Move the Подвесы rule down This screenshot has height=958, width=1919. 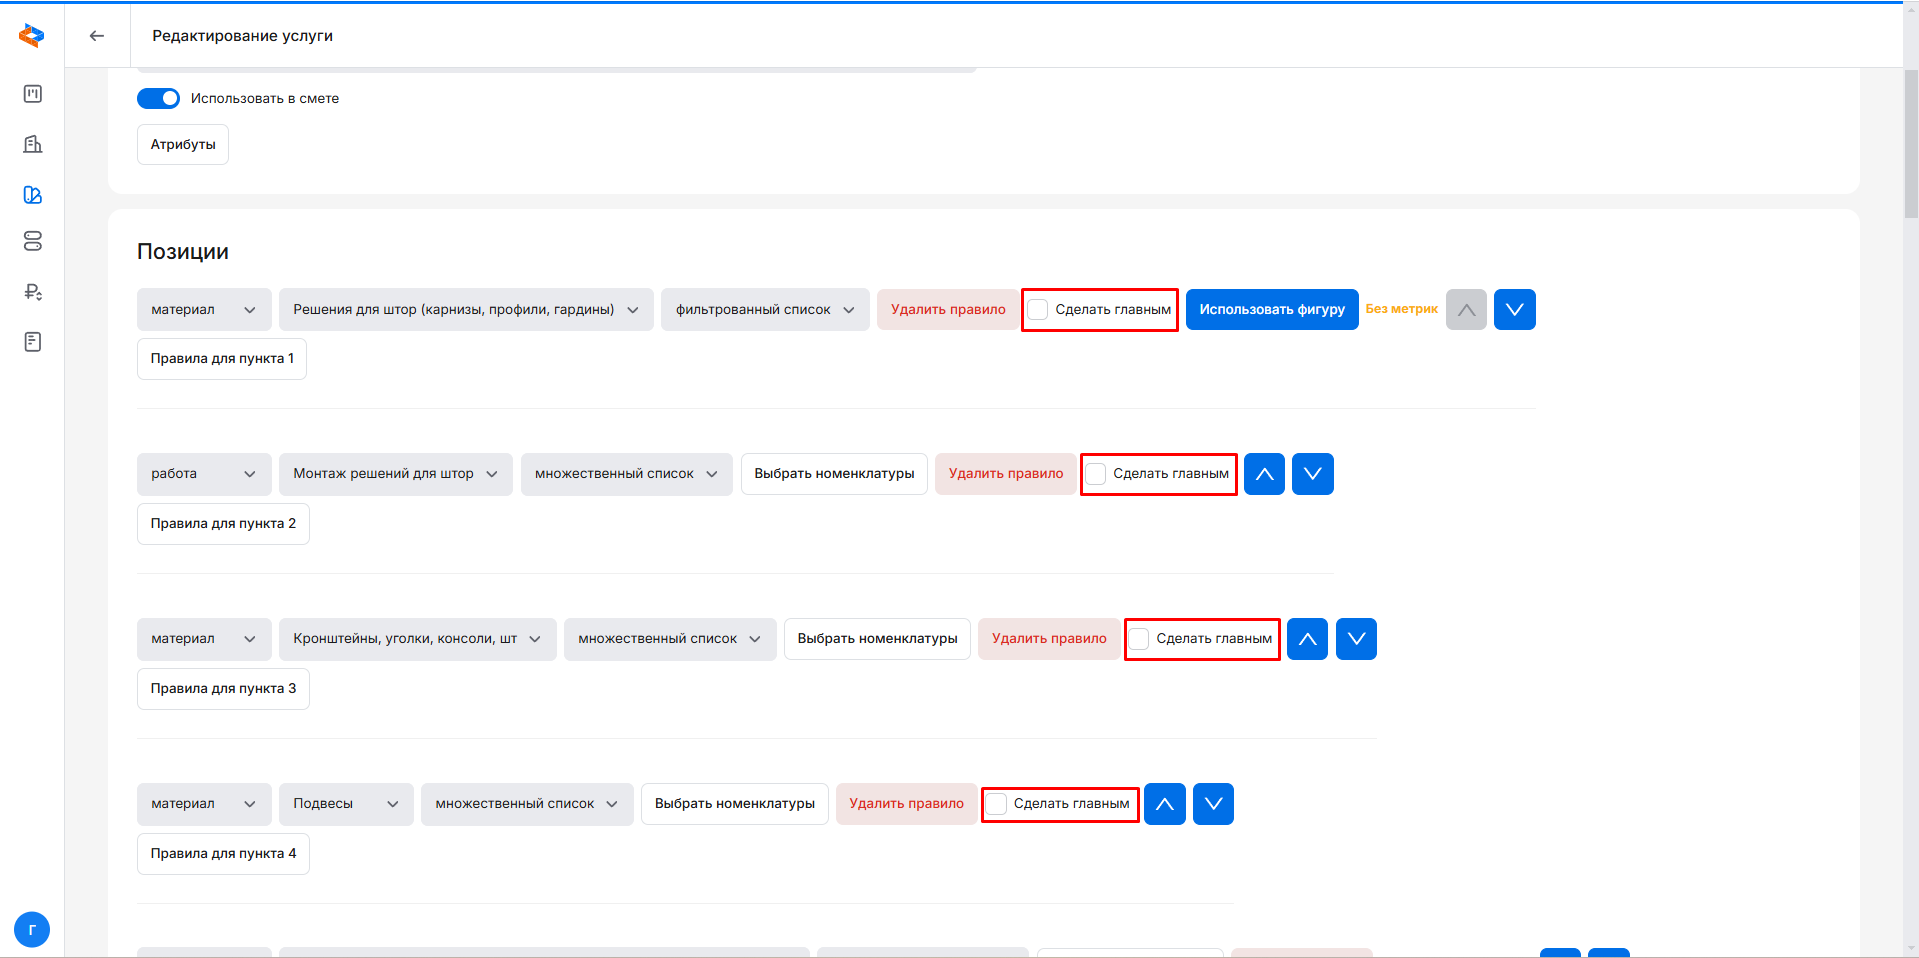click(1213, 804)
